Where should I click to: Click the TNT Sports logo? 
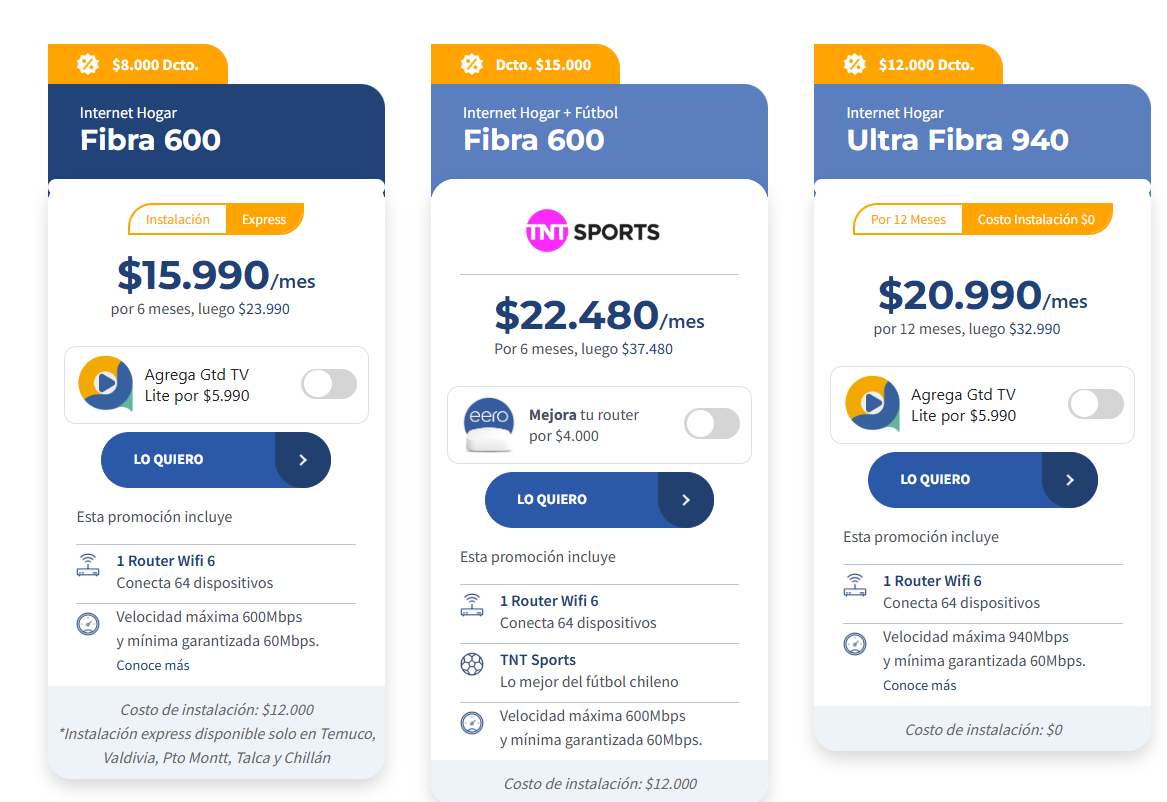[x=593, y=232]
